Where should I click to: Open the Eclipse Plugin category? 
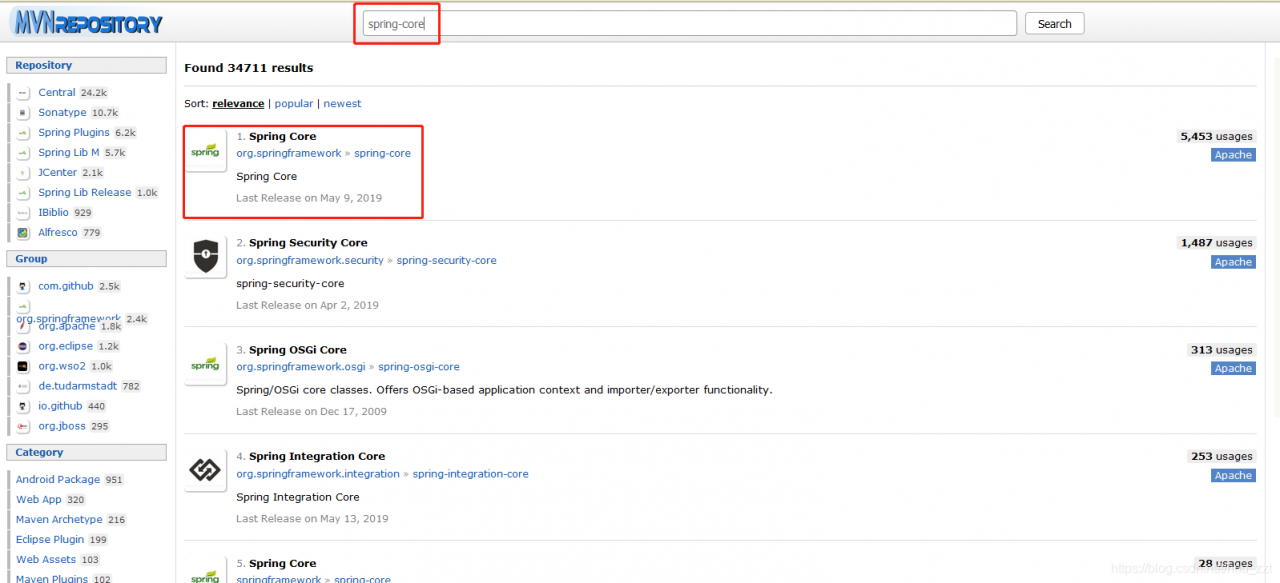click(x=50, y=540)
